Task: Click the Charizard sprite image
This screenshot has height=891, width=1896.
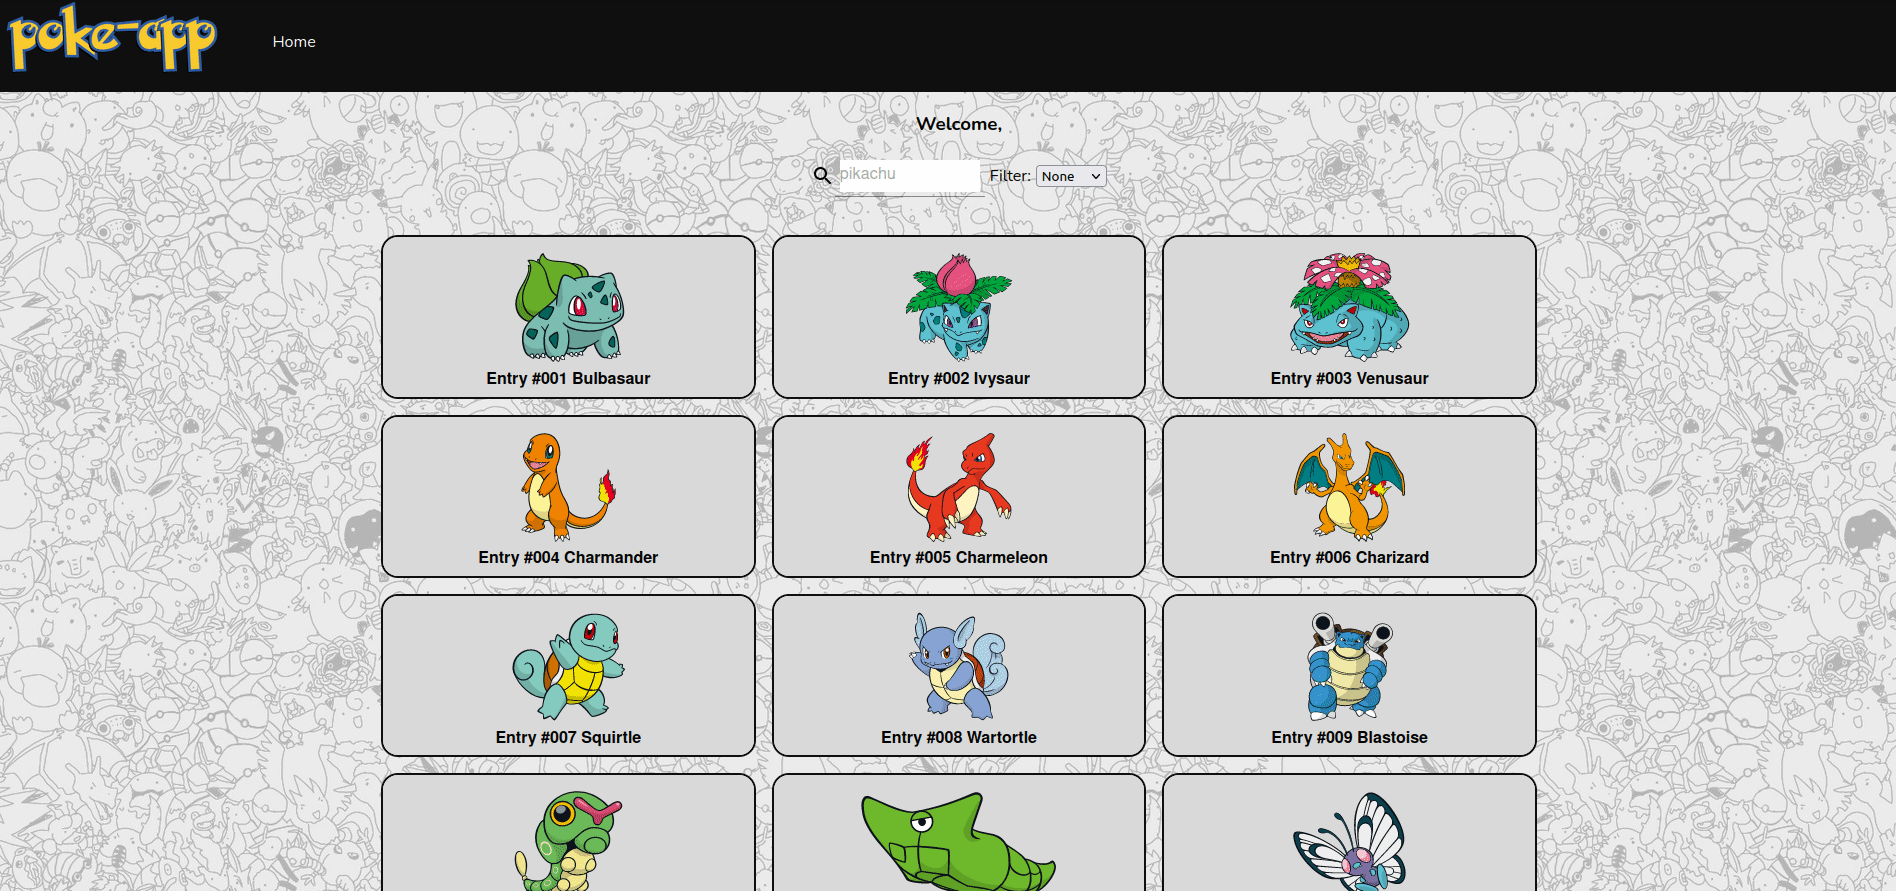Action: click(x=1350, y=486)
